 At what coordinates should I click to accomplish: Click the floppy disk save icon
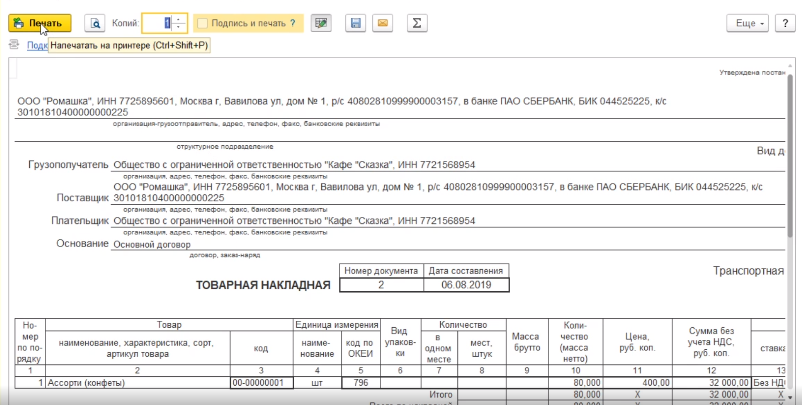(x=355, y=22)
